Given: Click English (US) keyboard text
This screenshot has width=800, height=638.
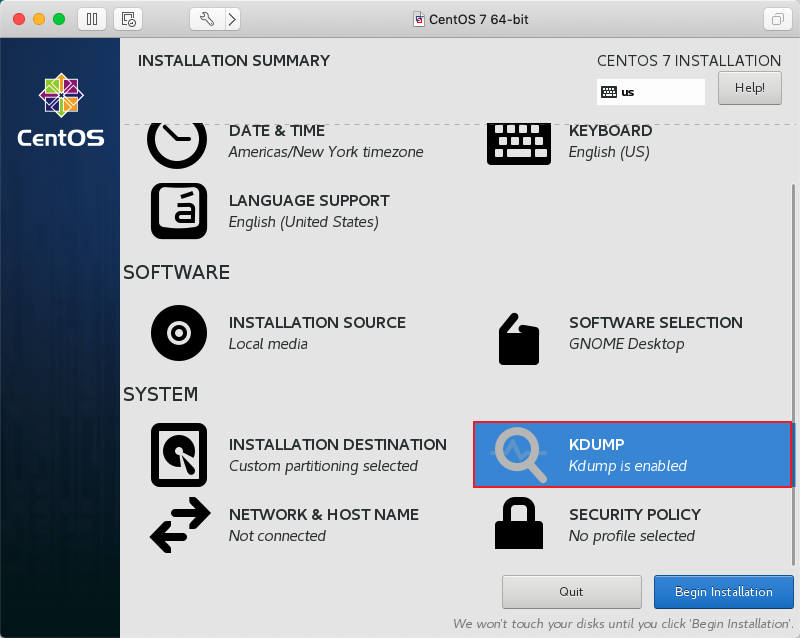Looking at the screenshot, I should point(609,152).
